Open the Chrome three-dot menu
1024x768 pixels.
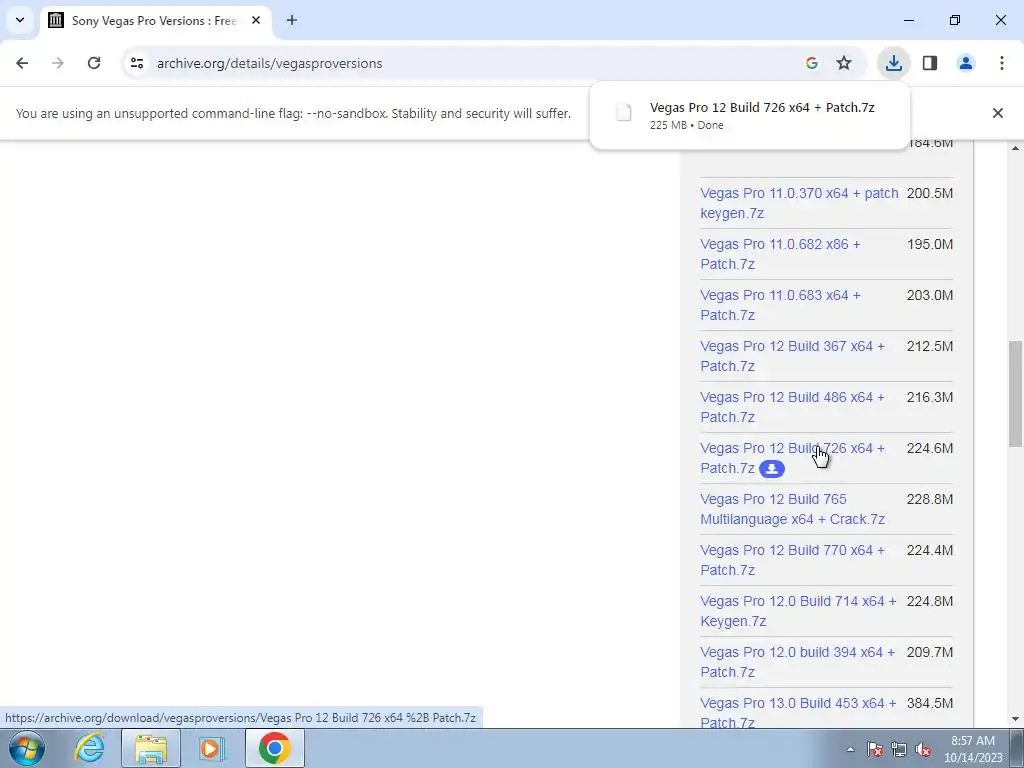tap(1002, 63)
